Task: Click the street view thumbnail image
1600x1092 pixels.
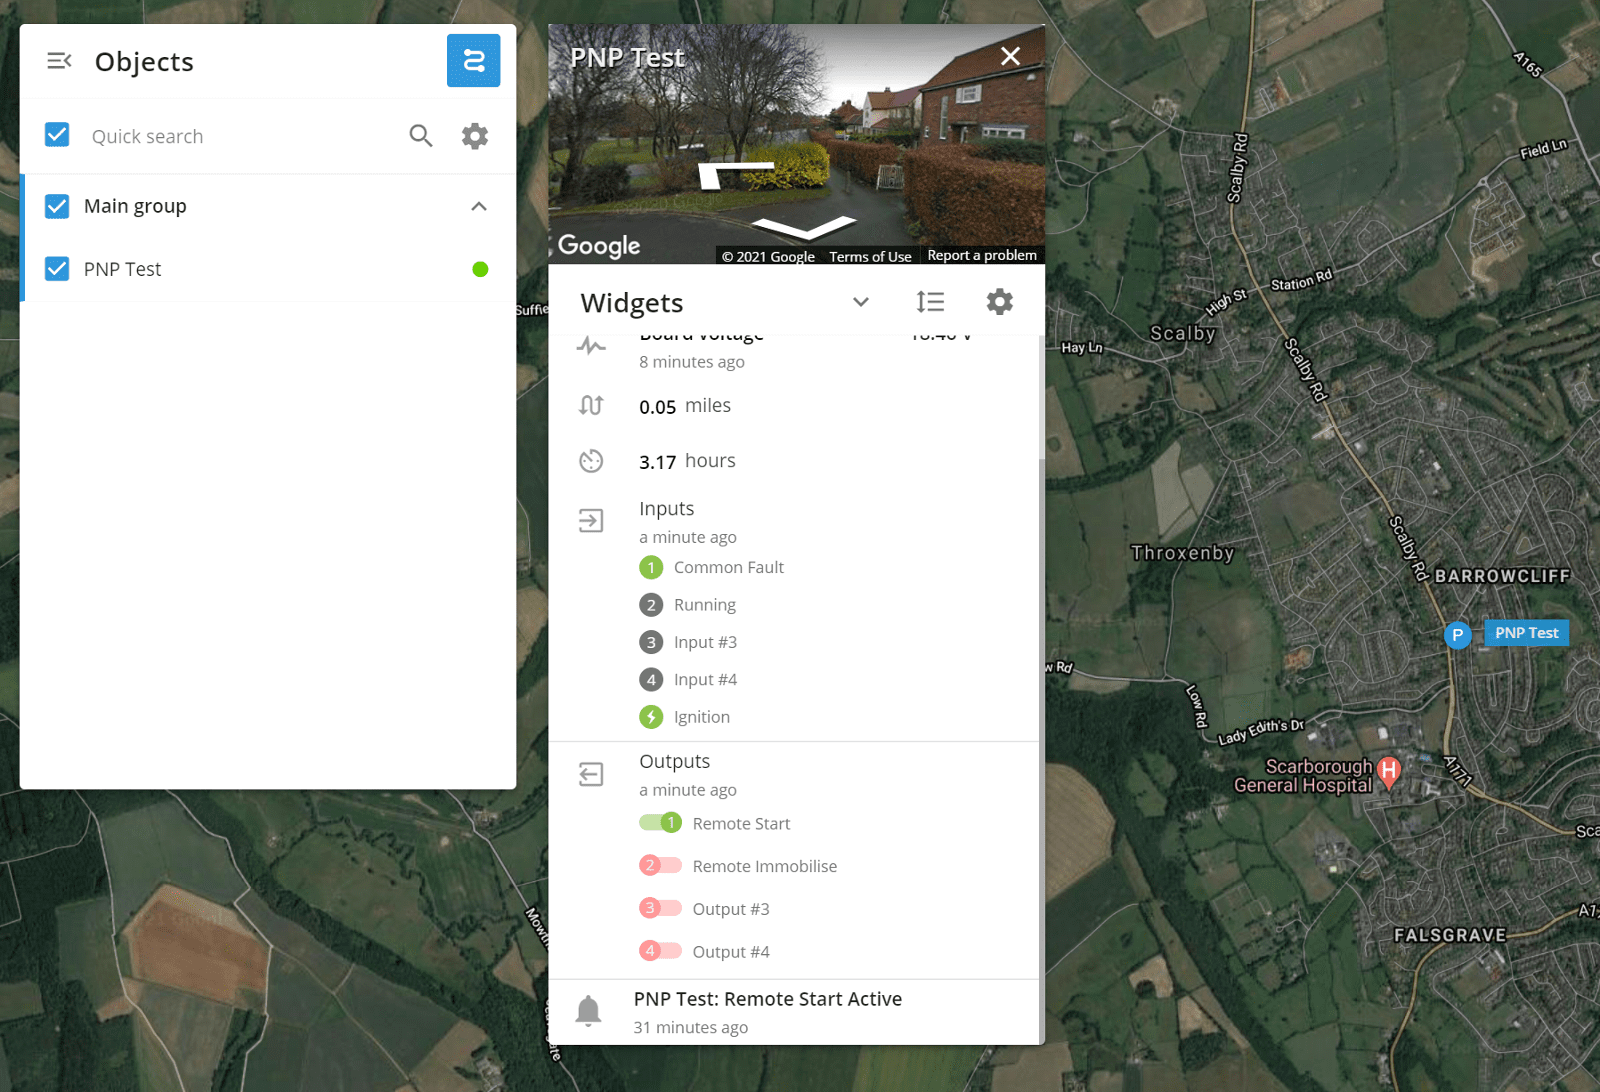Action: (x=797, y=145)
